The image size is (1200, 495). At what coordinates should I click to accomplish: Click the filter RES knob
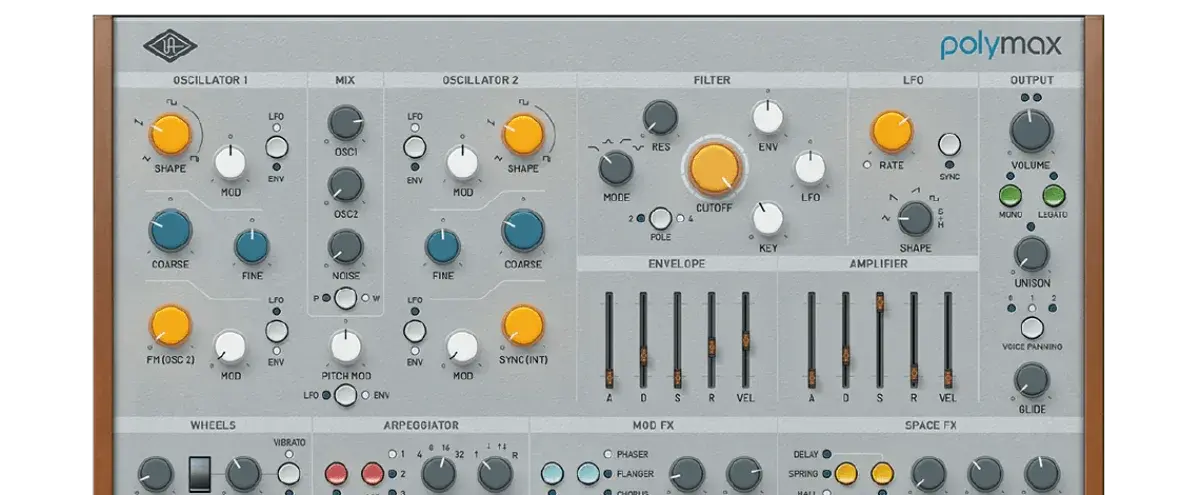[660, 117]
